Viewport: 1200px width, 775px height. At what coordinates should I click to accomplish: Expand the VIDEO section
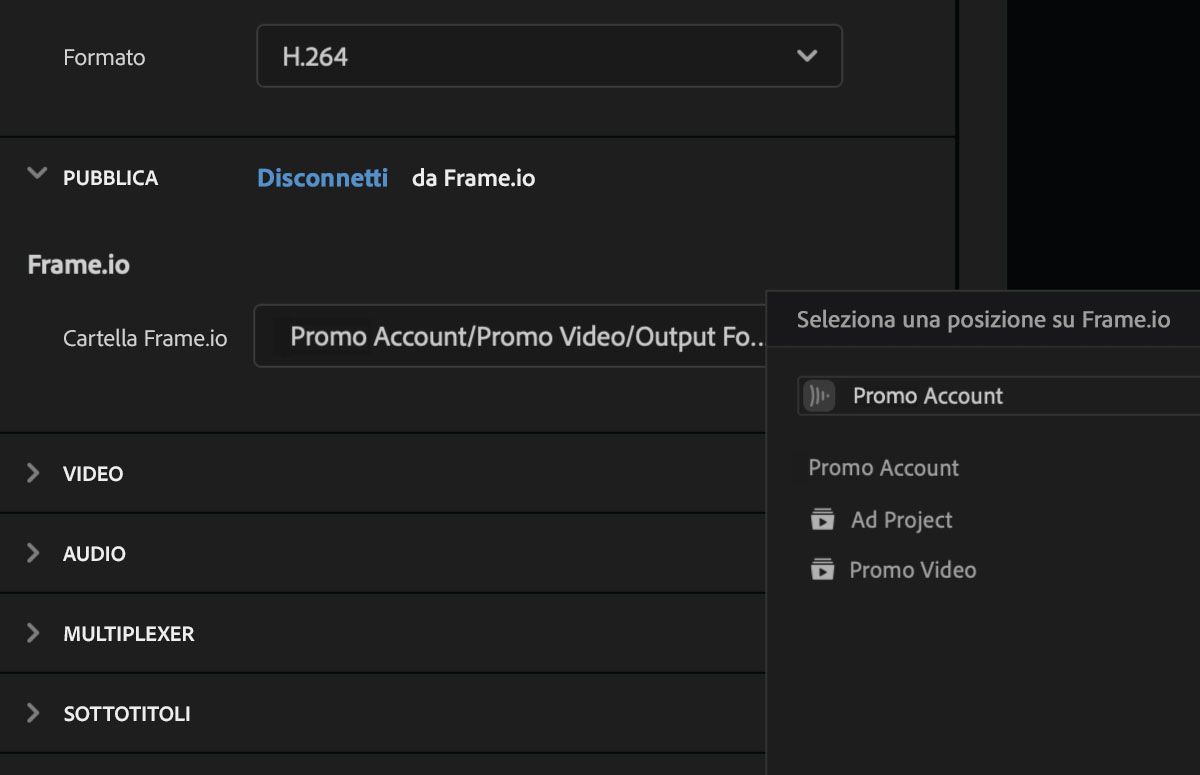click(33, 473)
